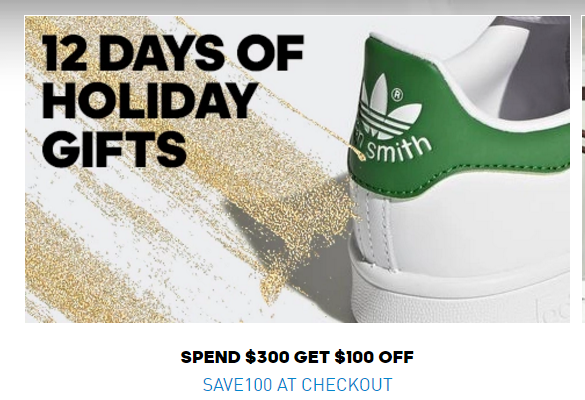The height and width of the screenshot is (400, 585).
Task: Click the registered trademark symbol beside the trefoil
Action: [x=398, y=95]
